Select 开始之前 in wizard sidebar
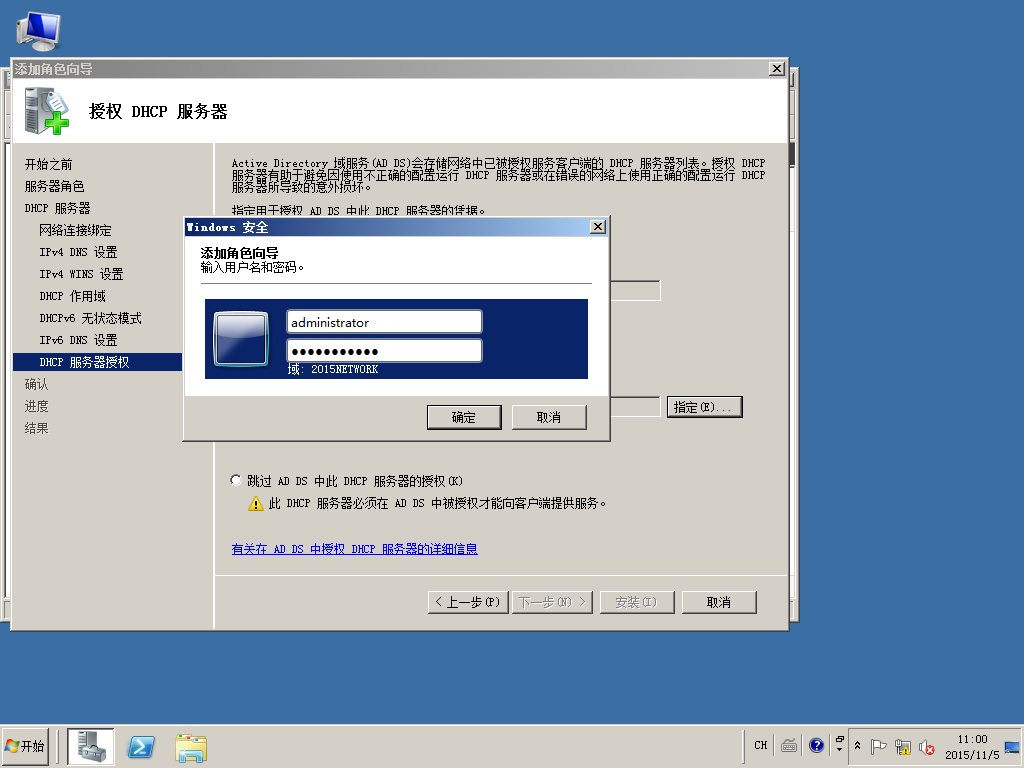The image size is (1024, 768). point(48,165)
